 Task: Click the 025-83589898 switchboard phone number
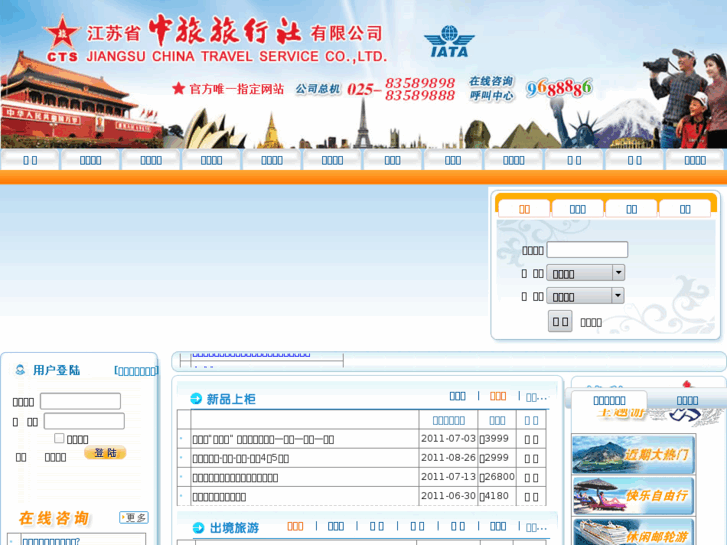(x=401, y=89)
